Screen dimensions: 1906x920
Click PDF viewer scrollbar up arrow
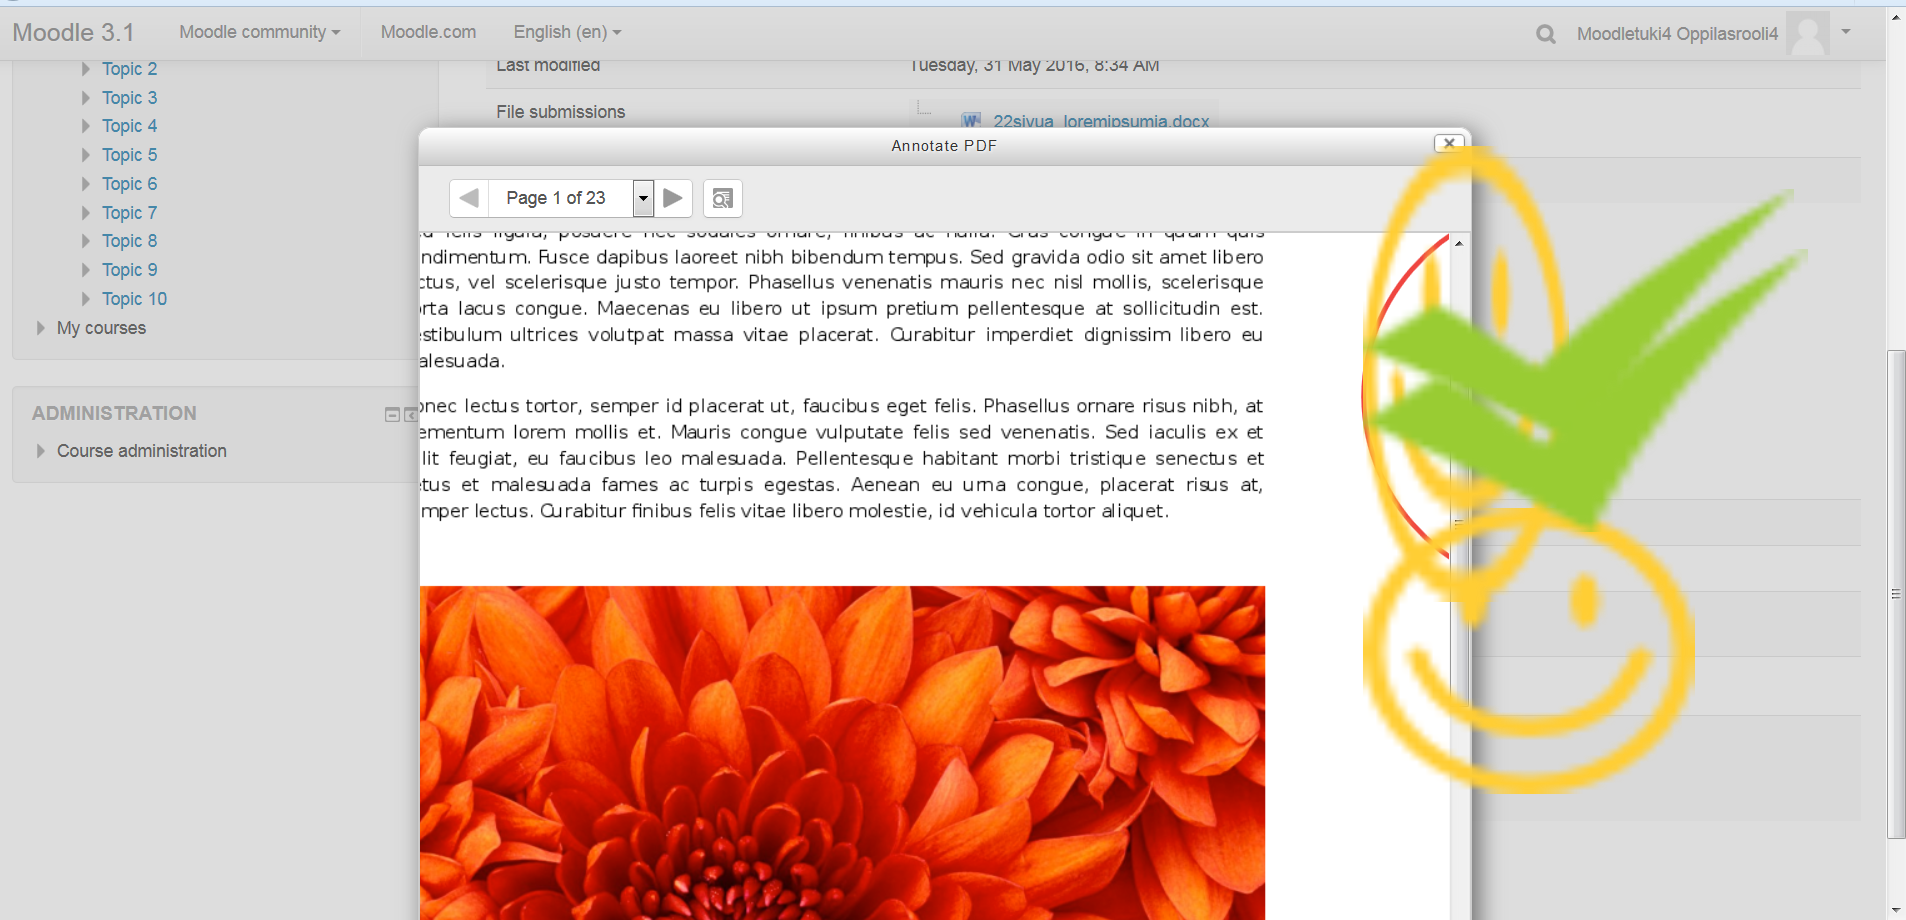(x=1459, y=243)
